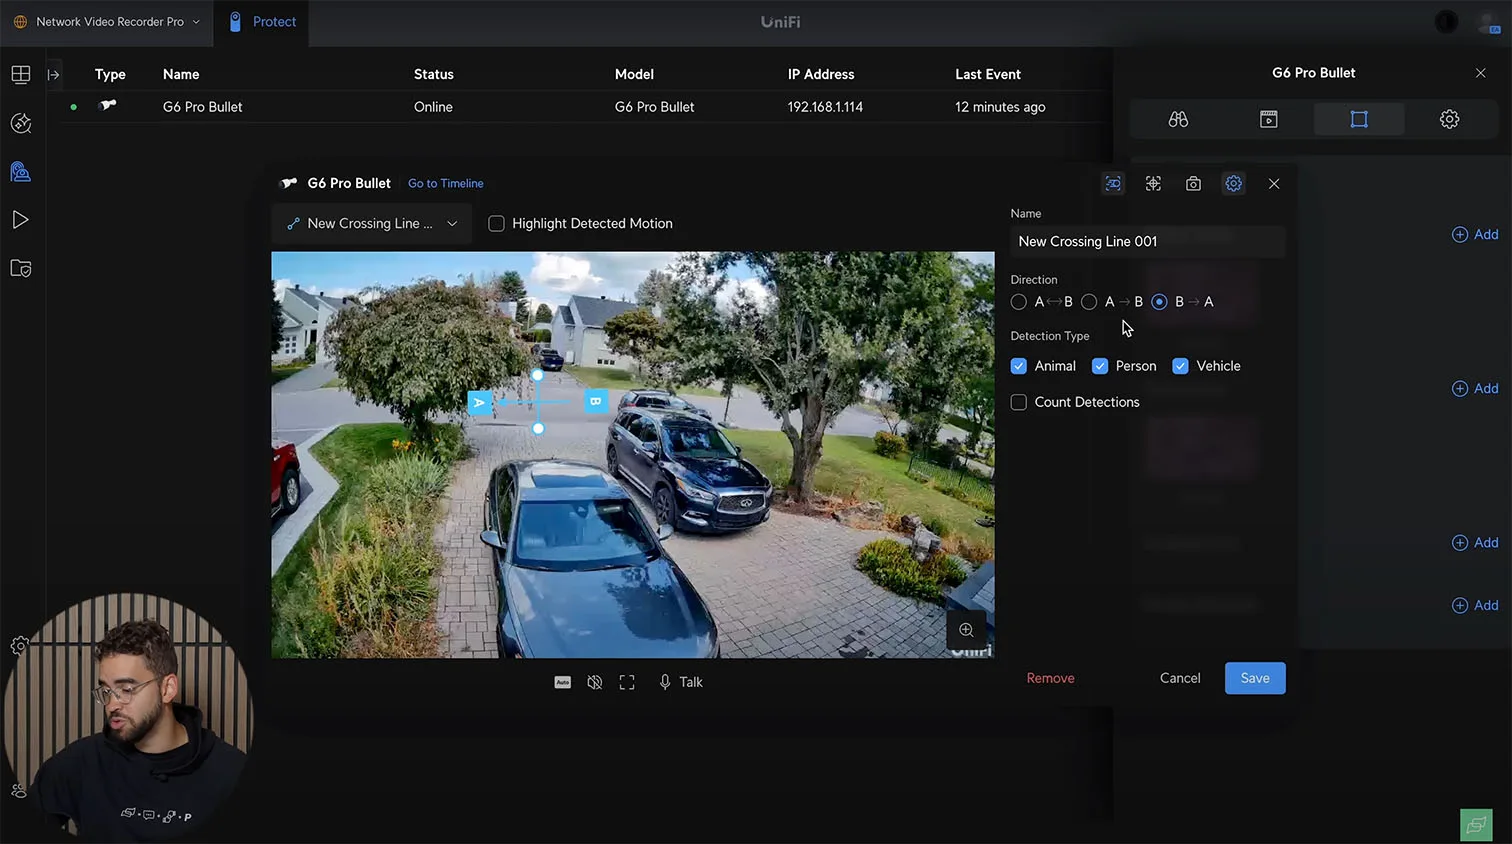Click the Model column header
This screenshot has height=844, width=1512.
(634, 74)
